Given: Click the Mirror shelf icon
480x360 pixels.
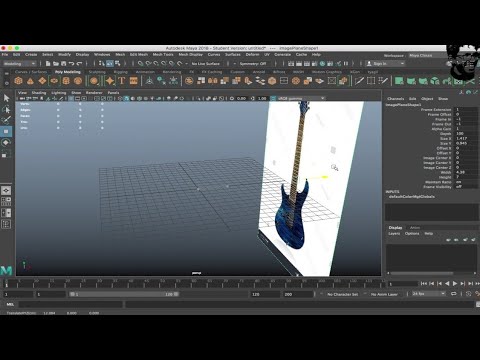Looking at the screenshot, I should pyautogui.click(x=213, y=81).
